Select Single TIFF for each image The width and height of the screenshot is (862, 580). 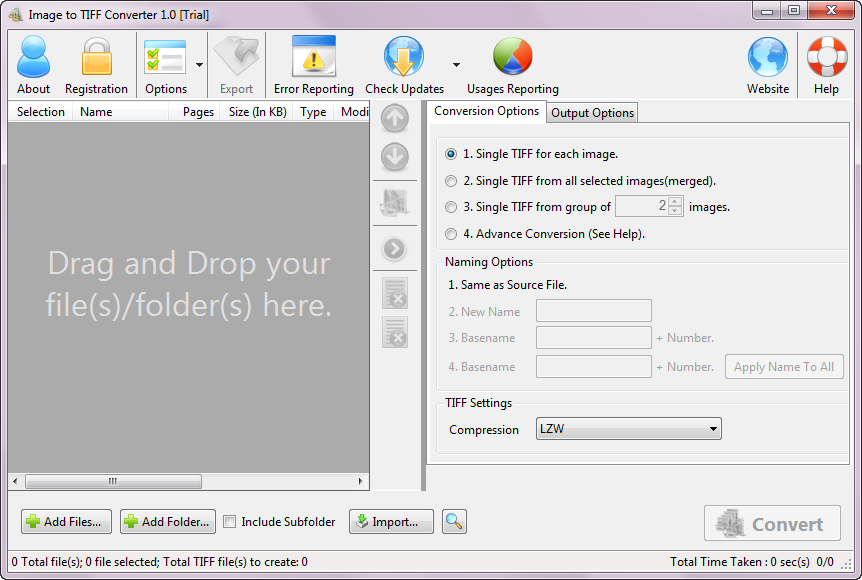coord(451,154)
